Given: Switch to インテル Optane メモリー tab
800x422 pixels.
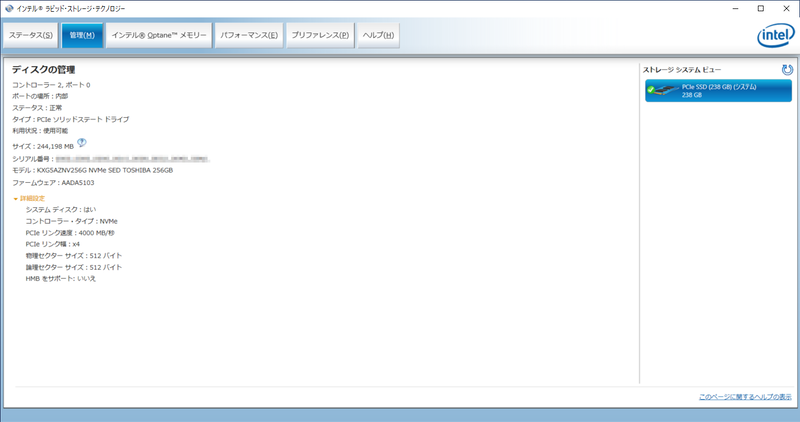Looking at the screenshot, I should point(159,35).
